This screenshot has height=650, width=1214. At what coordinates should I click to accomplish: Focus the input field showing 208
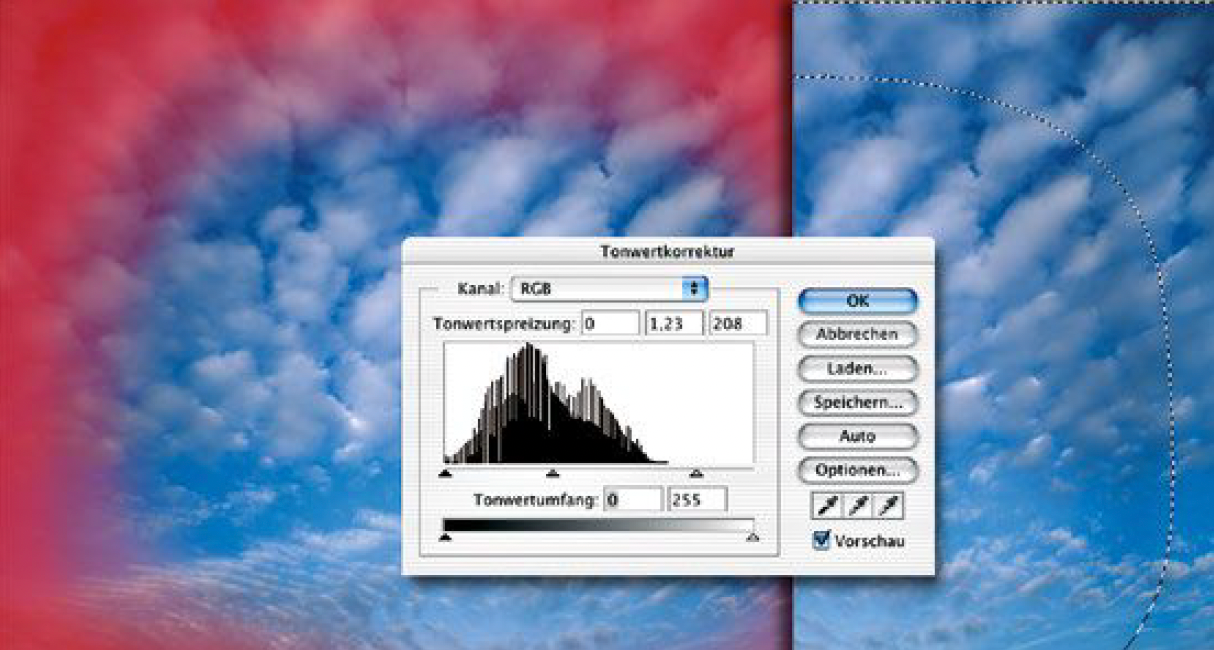point(738,323)
